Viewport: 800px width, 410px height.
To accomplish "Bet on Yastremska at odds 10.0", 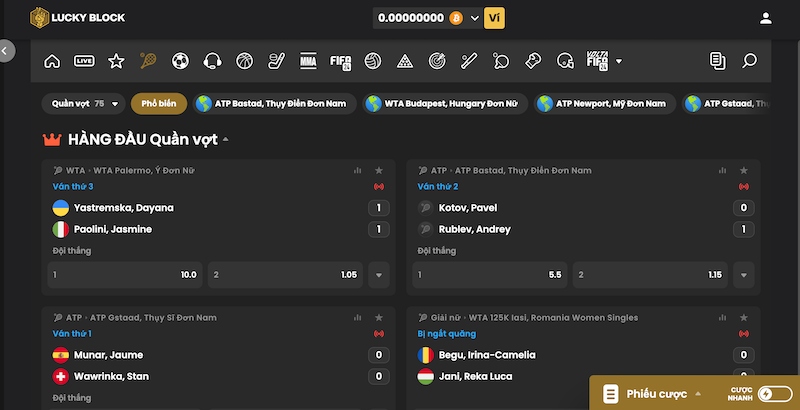I will (125, 275).
